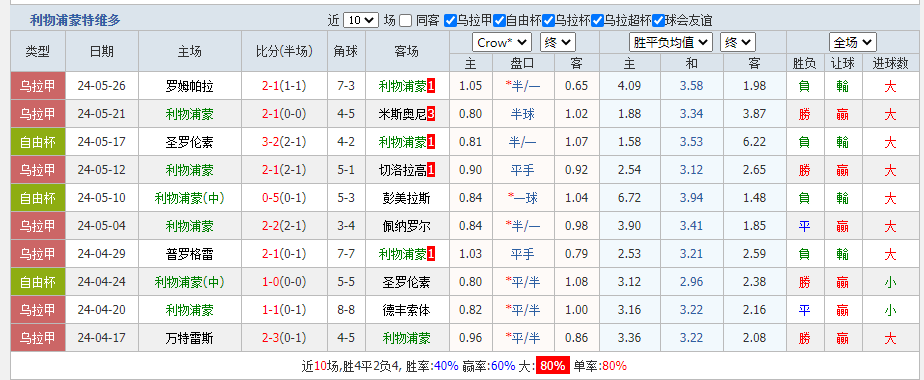924x380 pixels.
Task: Click the 3.94 draw odds value
Action: pos(692,198)
